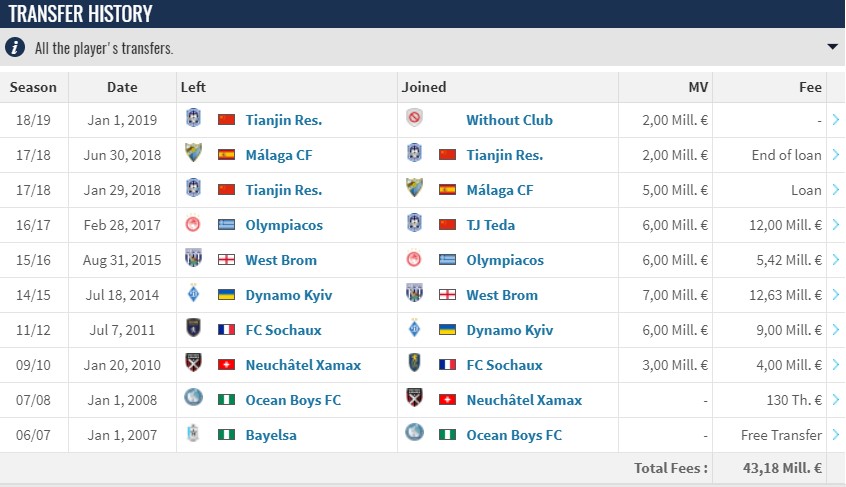Click Ocean Boys FC crest in 07/08 row

tap(193, 398)
